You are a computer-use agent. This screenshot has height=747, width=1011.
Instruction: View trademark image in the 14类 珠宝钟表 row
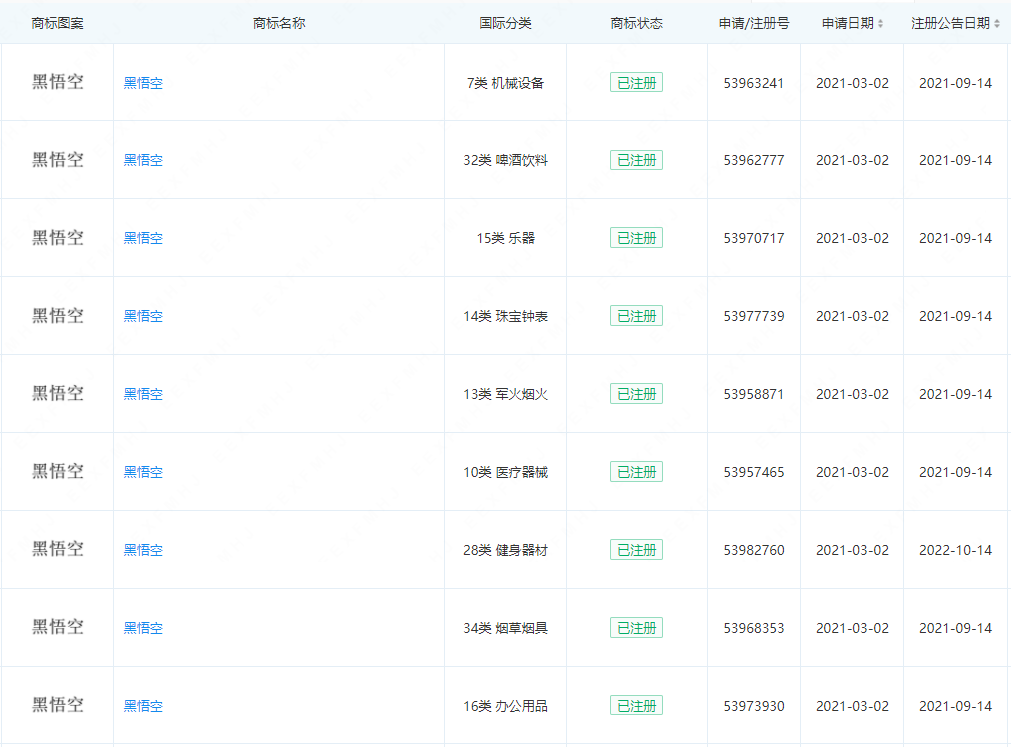pos(58,316)
